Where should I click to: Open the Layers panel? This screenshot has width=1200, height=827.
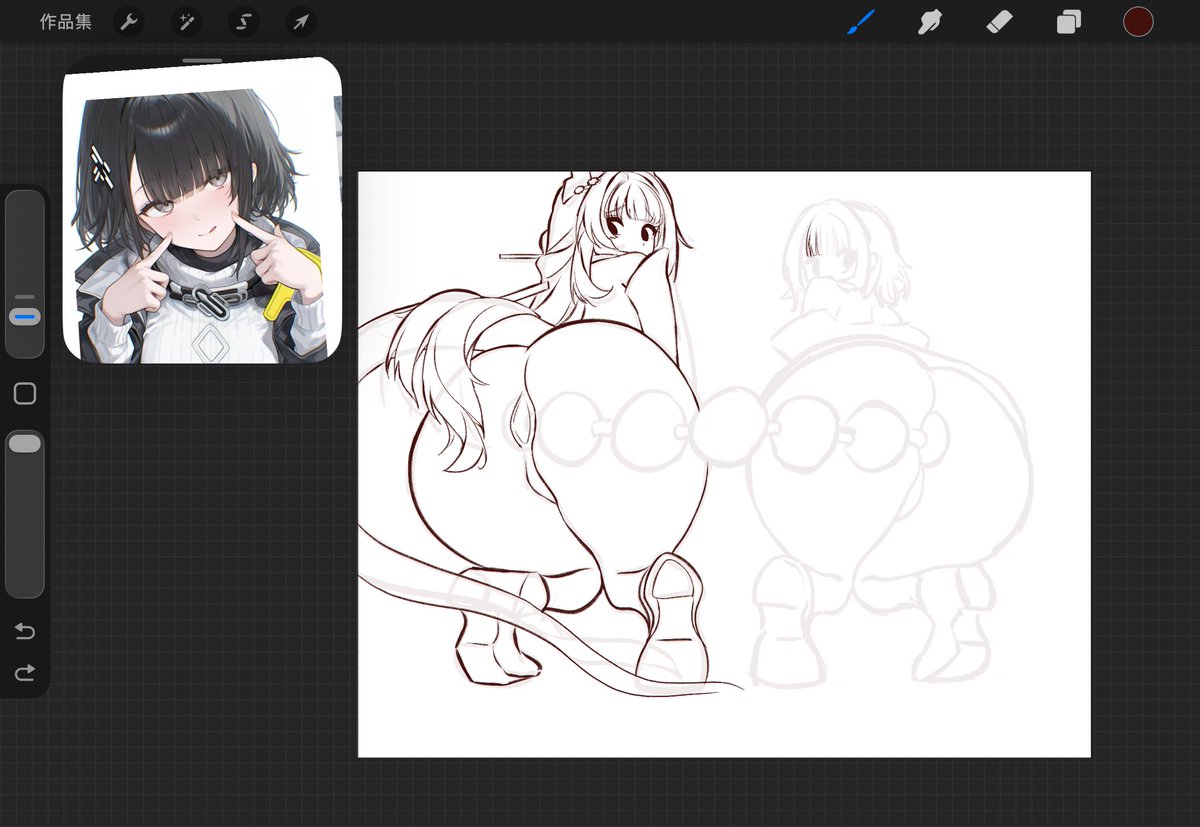[1069, 22]
